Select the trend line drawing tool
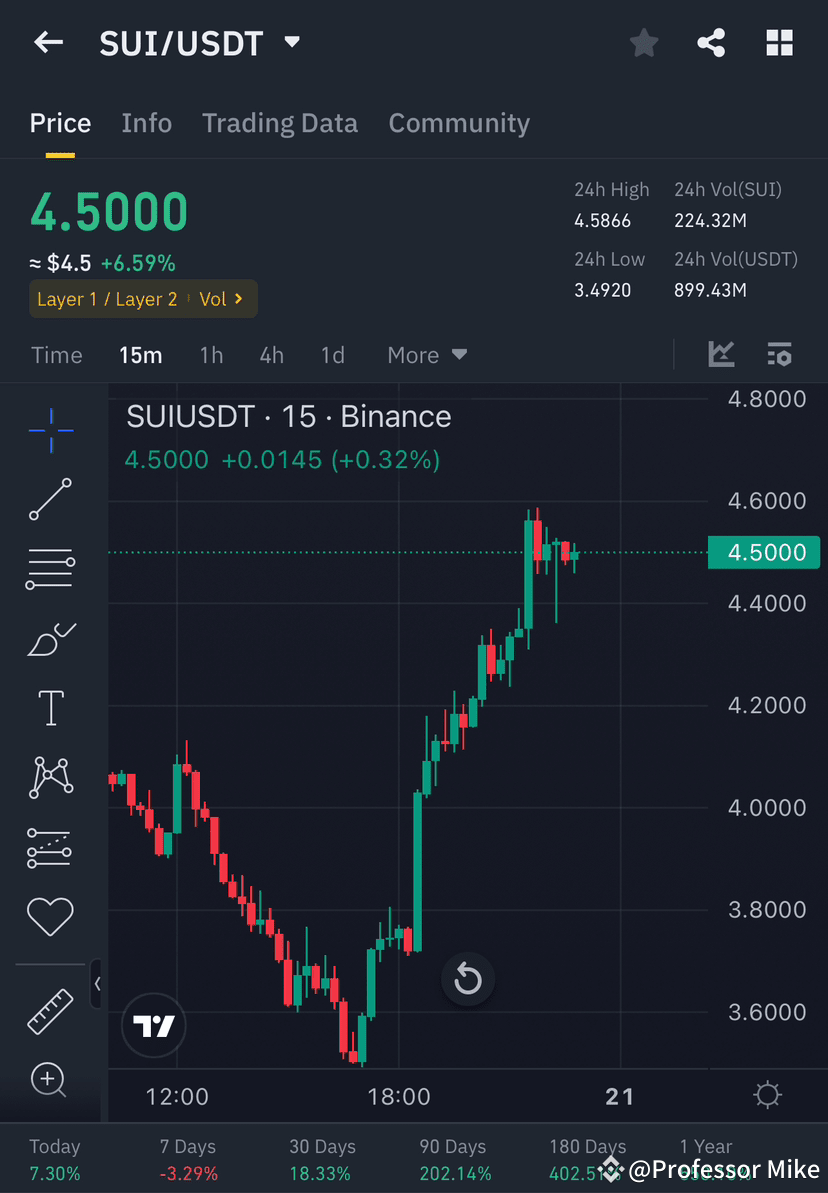The width and height of the screenshot is (828, 1193). (50, 500)
